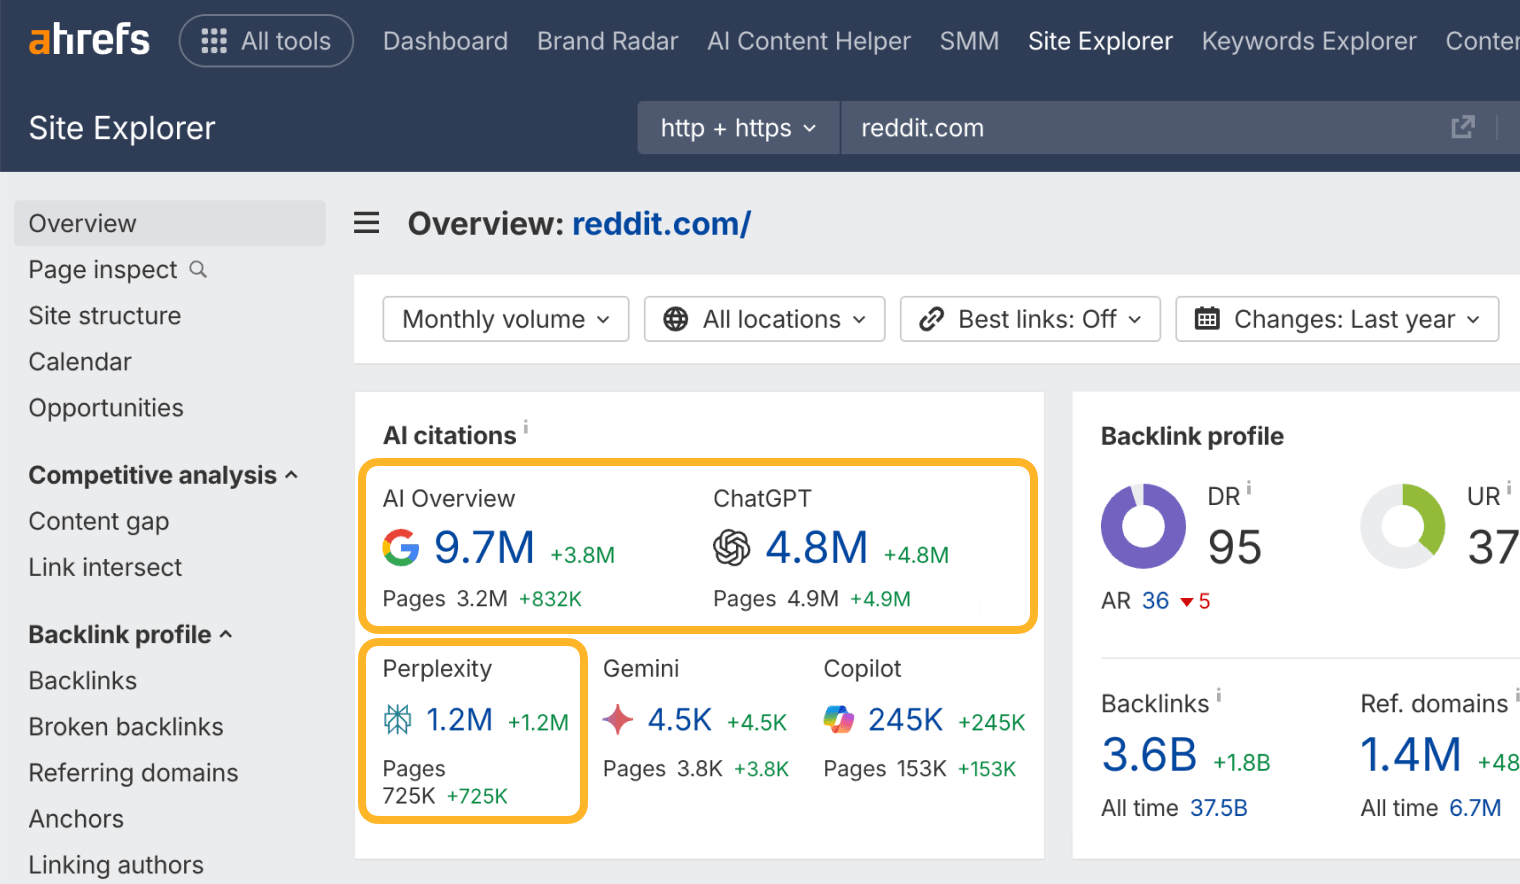Click the Page inspect magnifier icon
This screenshot has width=1520, height=884.
pos(198,269)
